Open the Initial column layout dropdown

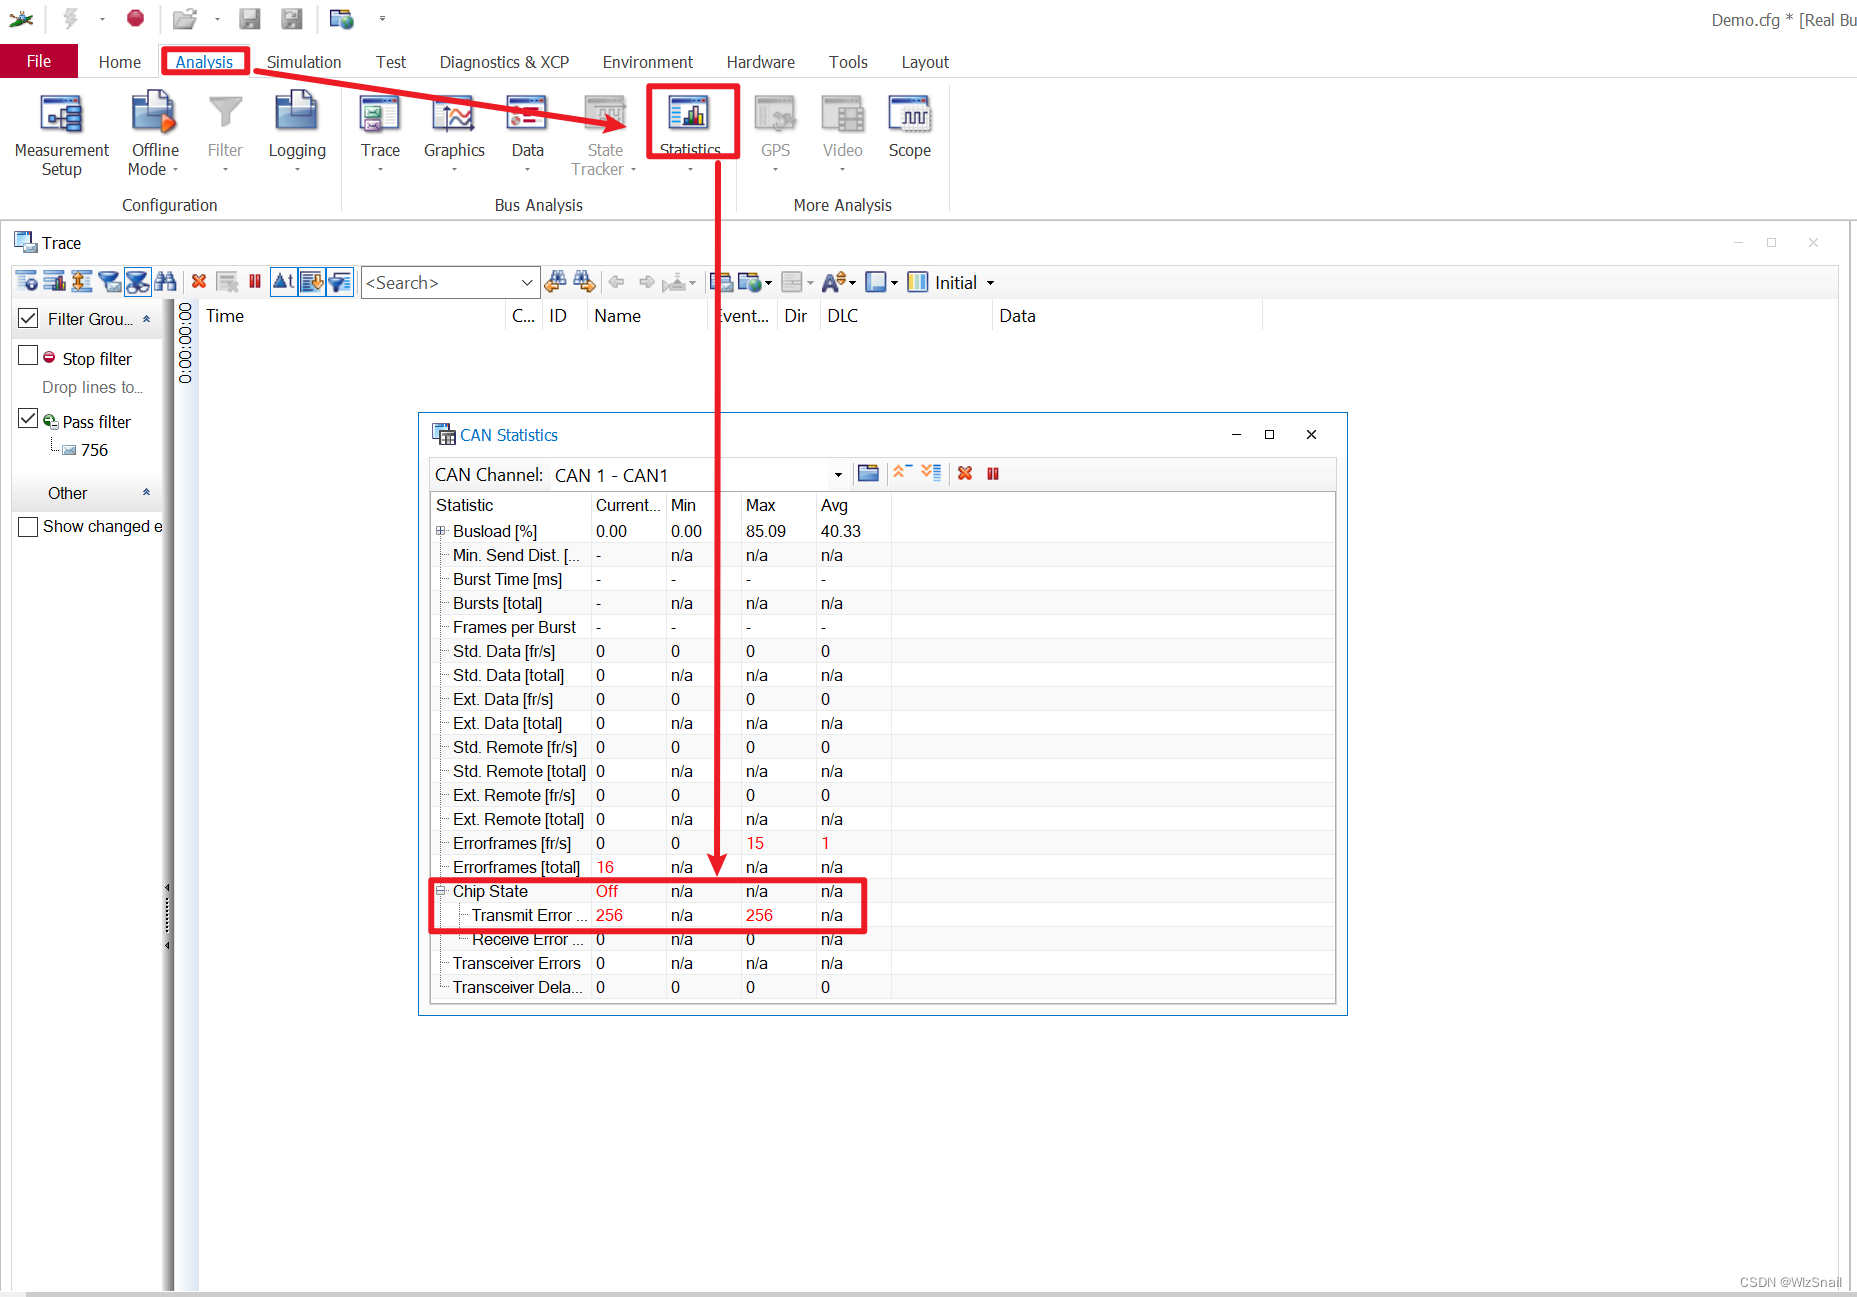pos(990,283)
